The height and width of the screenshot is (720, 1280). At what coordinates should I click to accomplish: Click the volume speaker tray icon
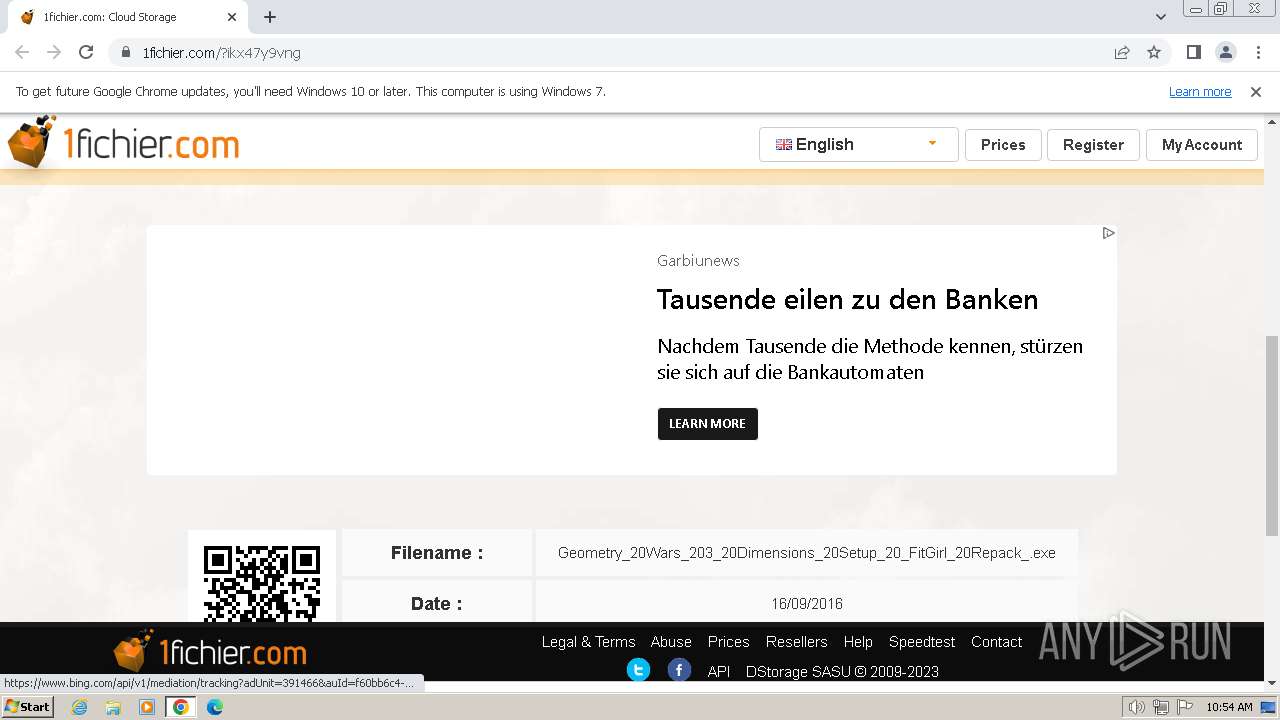click(1137, 707)
